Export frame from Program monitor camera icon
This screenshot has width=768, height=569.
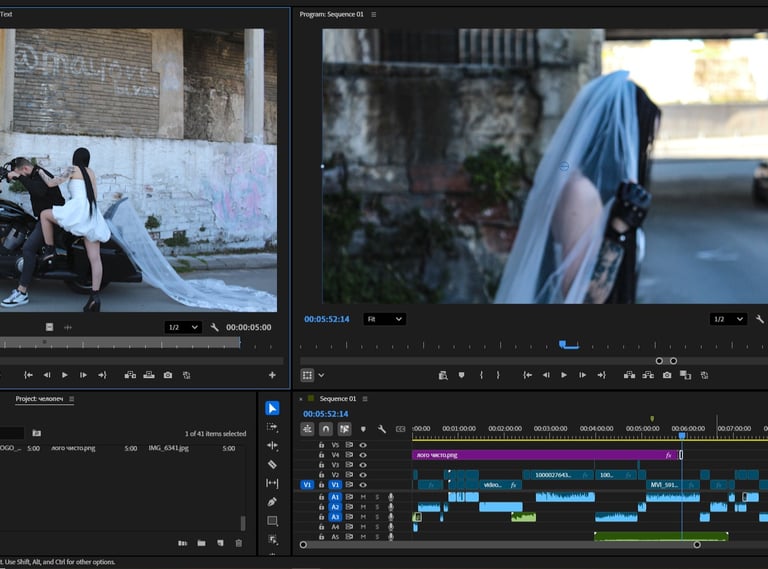667,375
